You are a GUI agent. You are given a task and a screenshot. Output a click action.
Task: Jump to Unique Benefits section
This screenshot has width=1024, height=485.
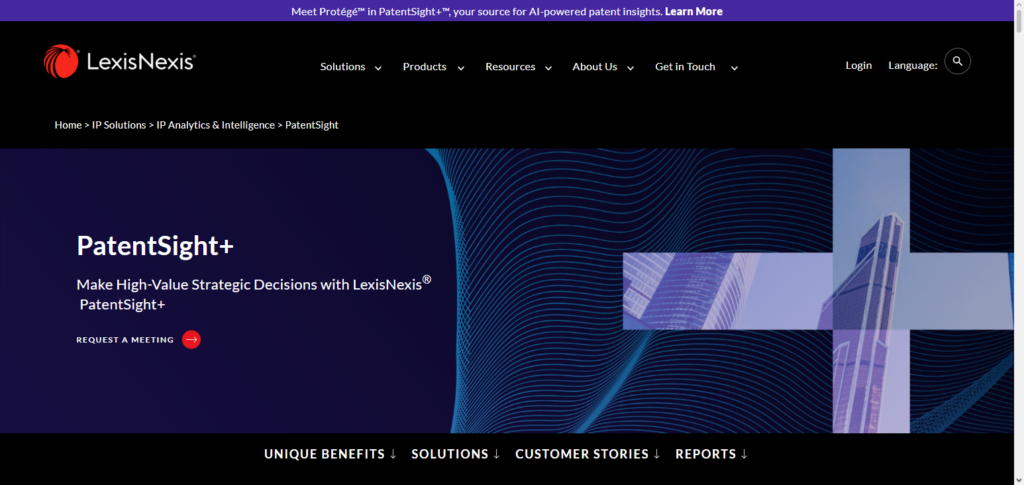point(330,454)
